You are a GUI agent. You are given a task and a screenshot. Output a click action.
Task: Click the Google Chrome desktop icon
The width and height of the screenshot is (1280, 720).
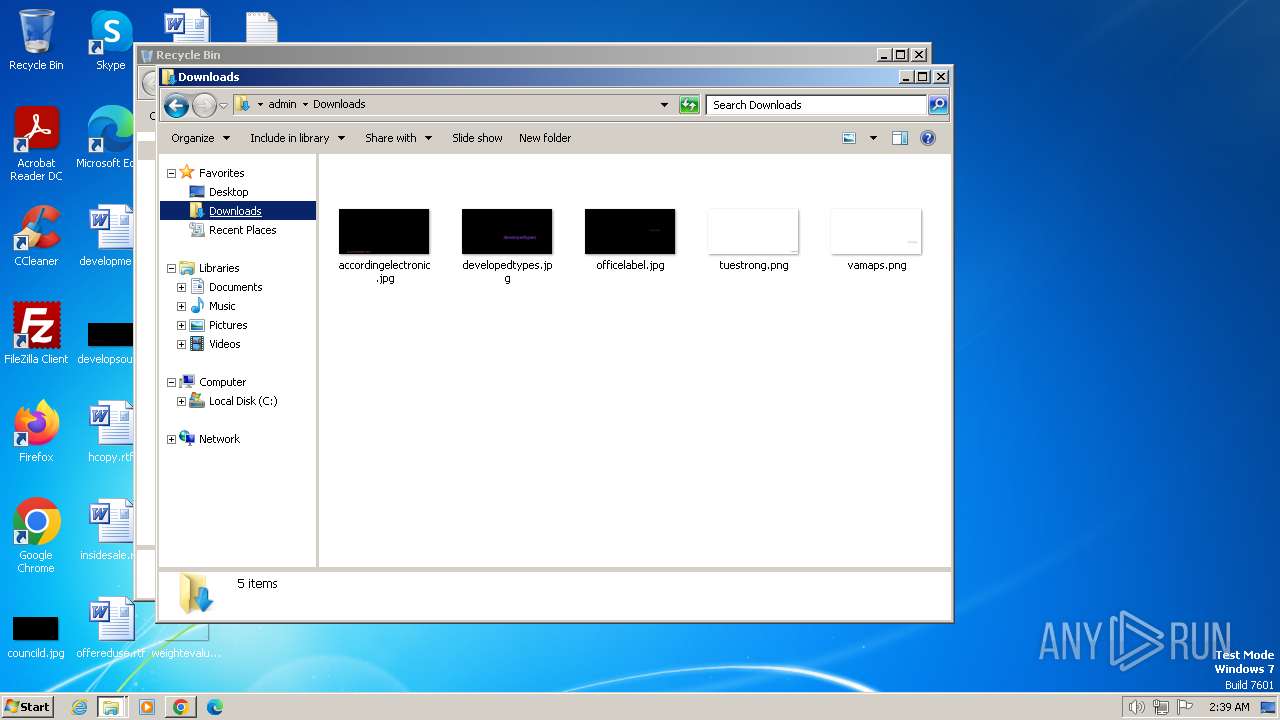click(36, 536)
